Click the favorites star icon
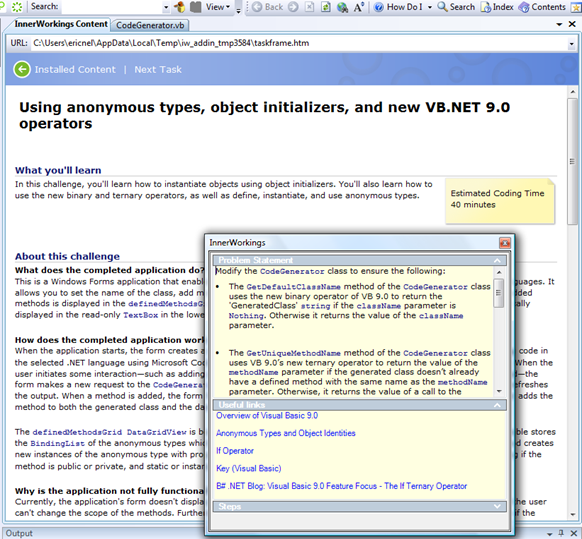Viewport: 582px width, 539px height. tap(576, 7)
